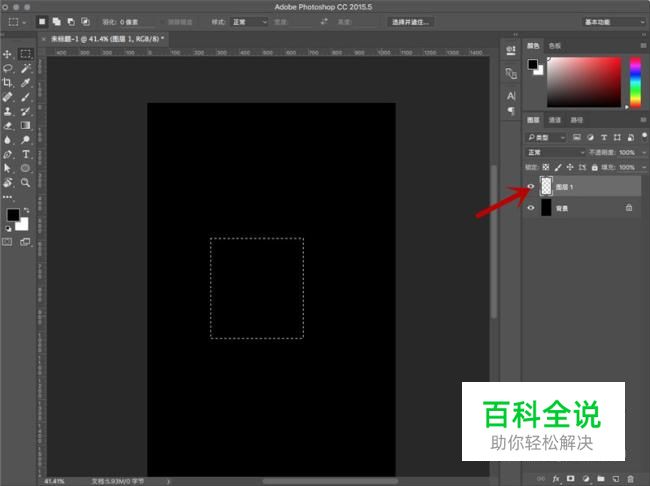Select the Hand tool
The image size is (650, 486).
click(x=7, y=182)
